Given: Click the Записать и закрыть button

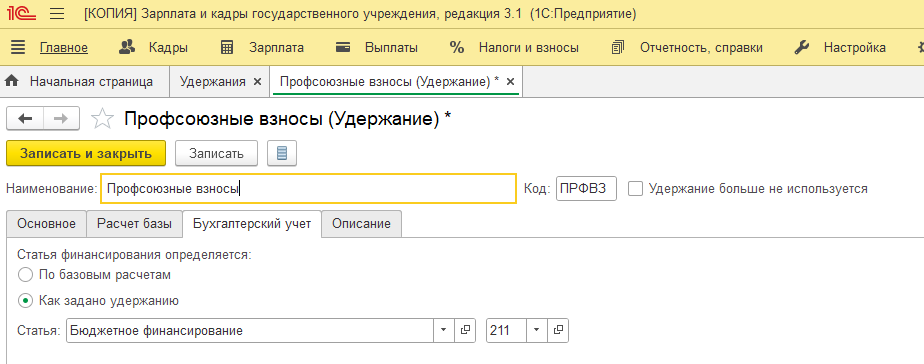Looking at the screenshot, I should coord(86,153).
